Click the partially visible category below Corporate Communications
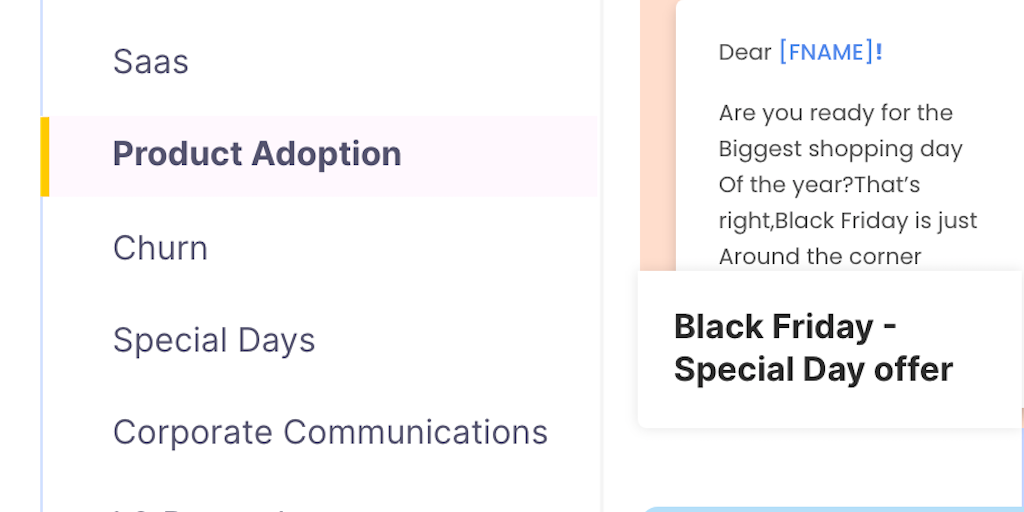The height and width of the screenshot is (512, 1024). (x=200, y=506)
